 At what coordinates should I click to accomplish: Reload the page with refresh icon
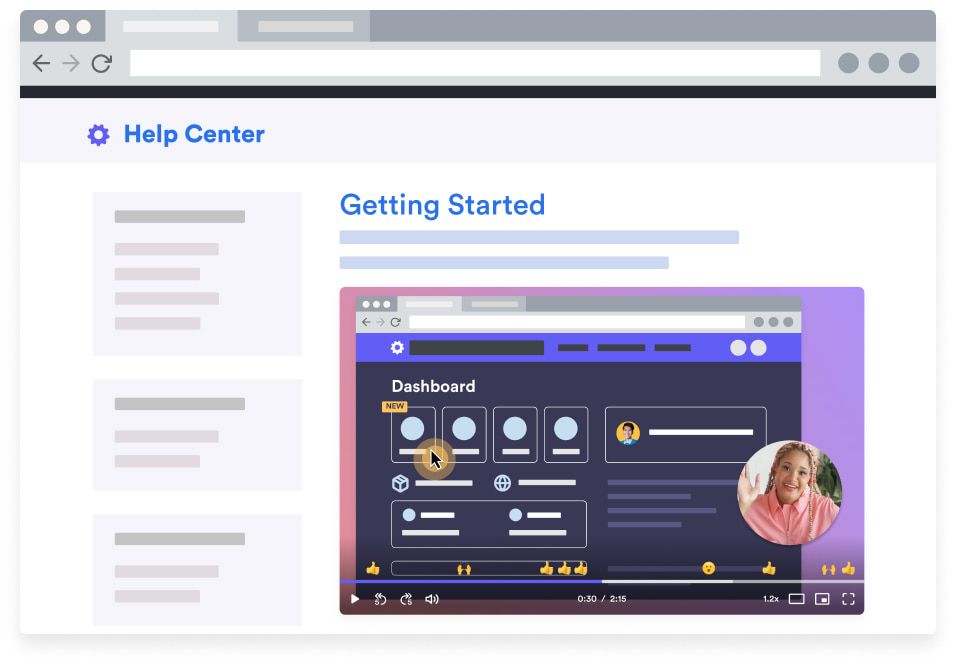[x=101, y=63]
